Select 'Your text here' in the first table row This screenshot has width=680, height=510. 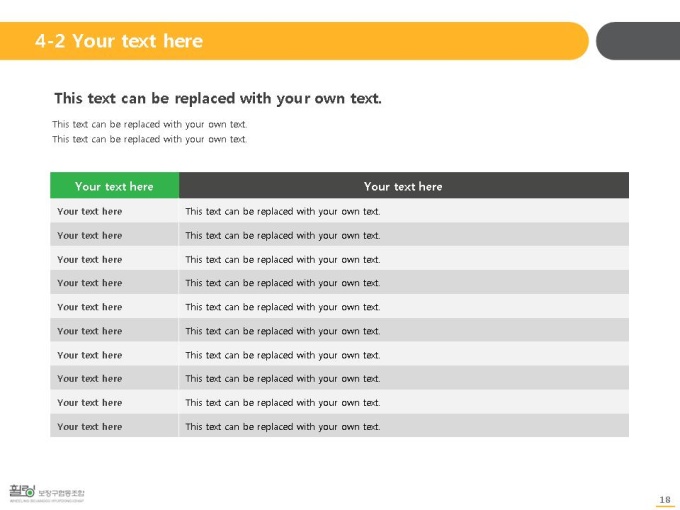(90, 212)
